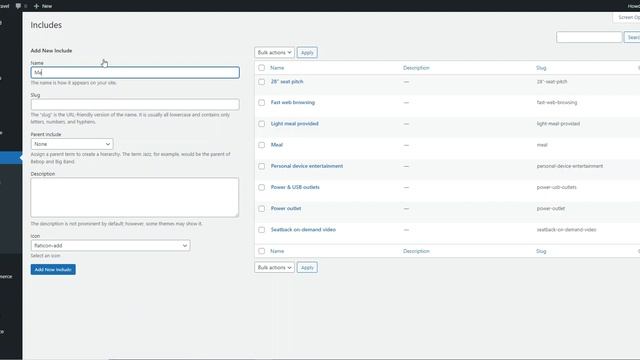Click the top Apply button
Image resolution: width=640 pixels, height=360 pixels.
(x=307, y=53)
